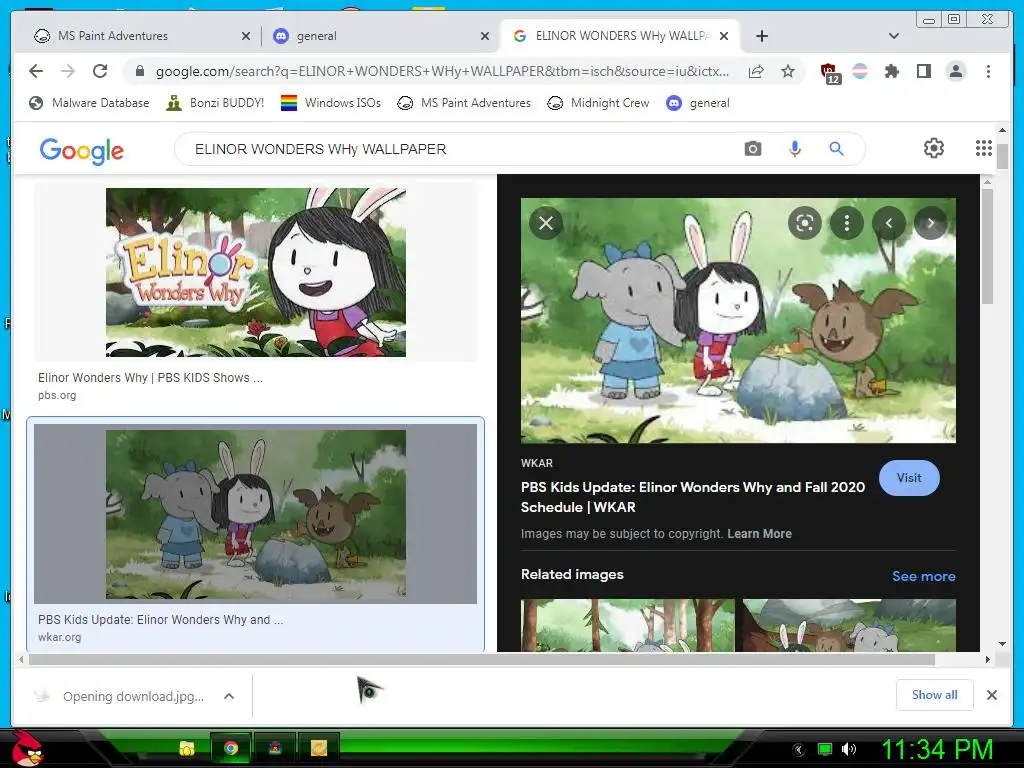Open the Learn More copyright link
The image size is (1024, 768).
pos(760,534)
